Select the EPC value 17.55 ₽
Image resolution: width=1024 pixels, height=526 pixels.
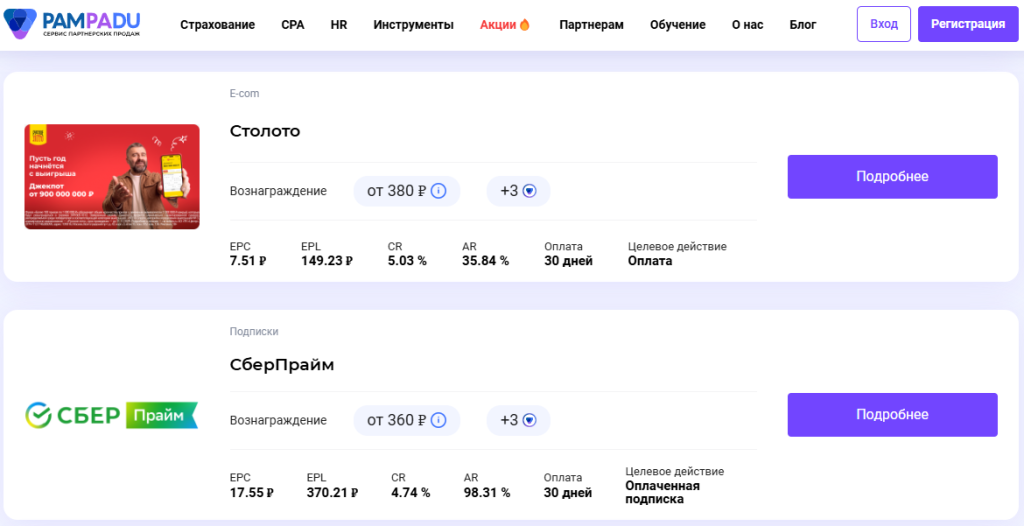click(x=251, y=493)
